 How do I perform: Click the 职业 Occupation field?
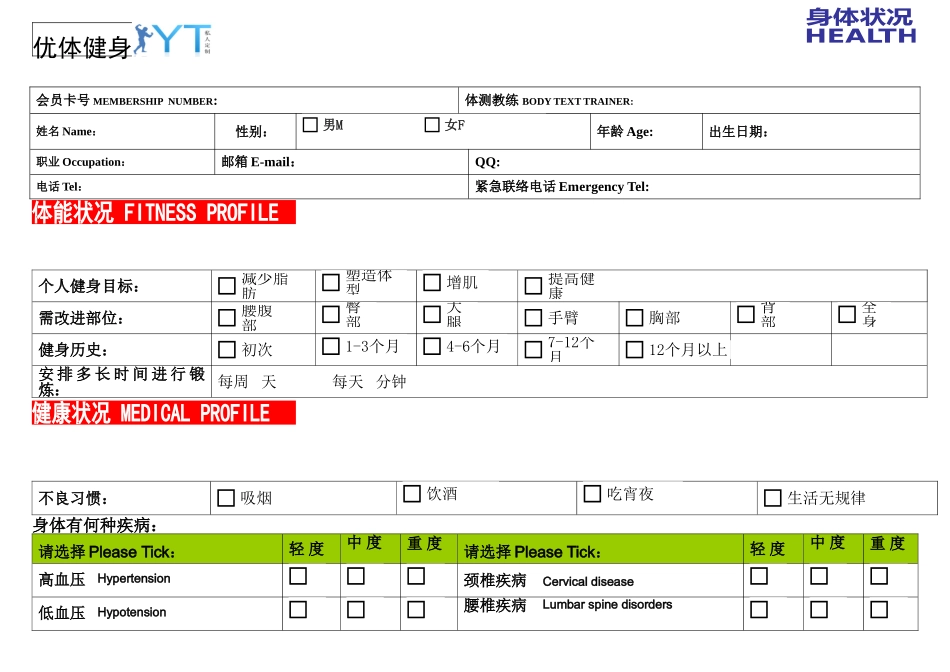pyautogui.click(x=122, y=162)
